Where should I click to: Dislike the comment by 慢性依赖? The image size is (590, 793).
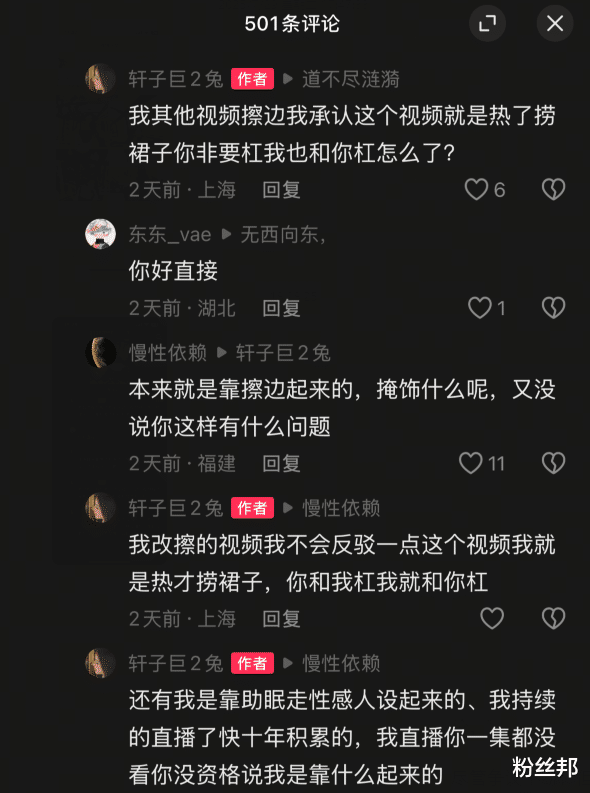(x=553, y=463)
